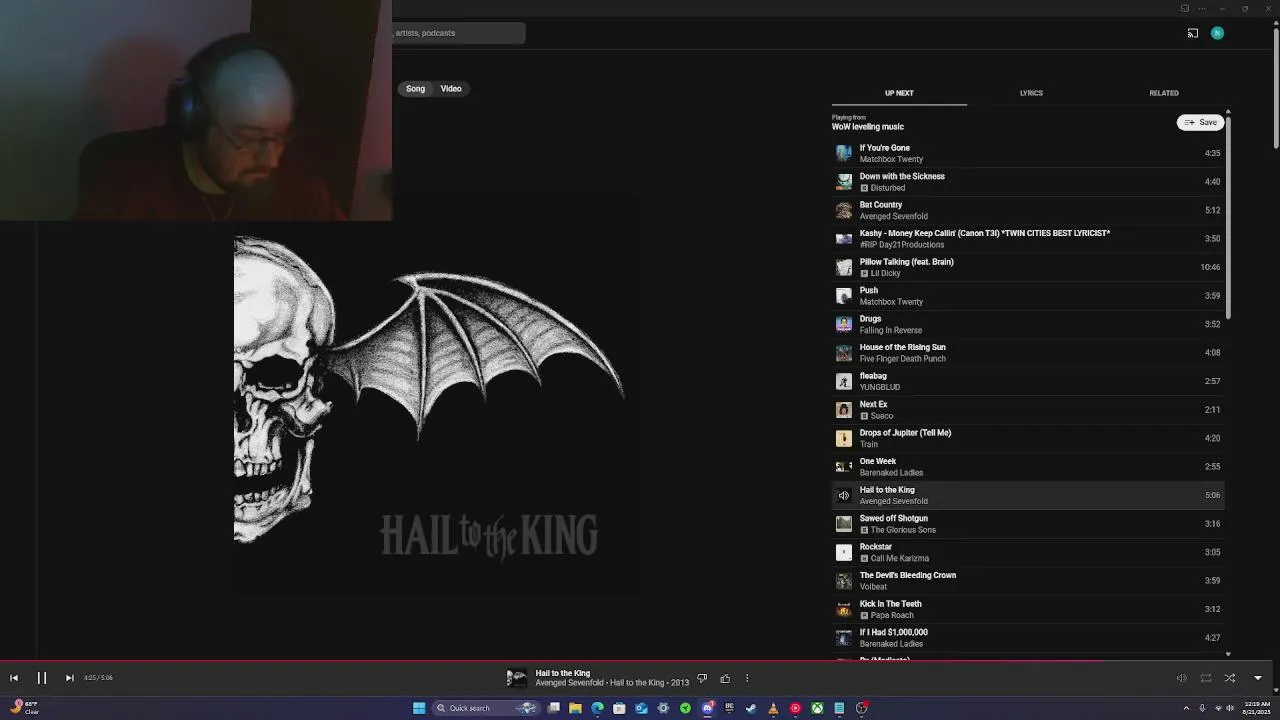Open the Volbeat artist link
This screenshot has width=1280, height=720.
pos(873,587)
